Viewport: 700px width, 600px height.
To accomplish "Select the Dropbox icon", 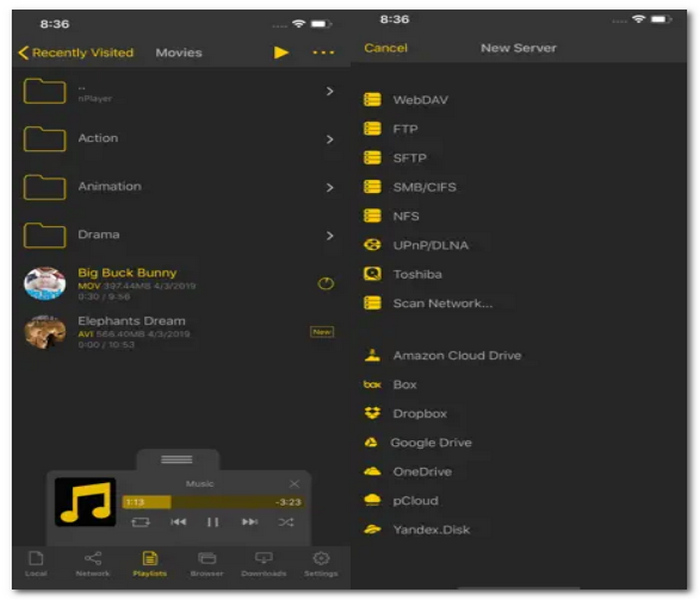I will pos(372,413).
